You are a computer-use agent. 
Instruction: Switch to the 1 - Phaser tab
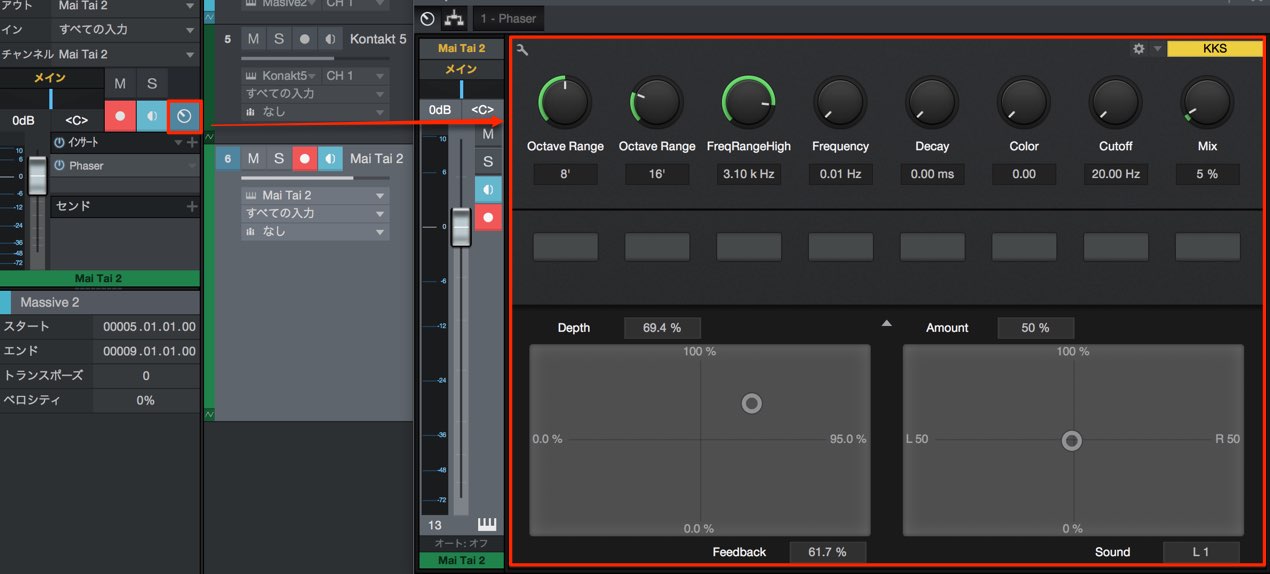point(508,18)
